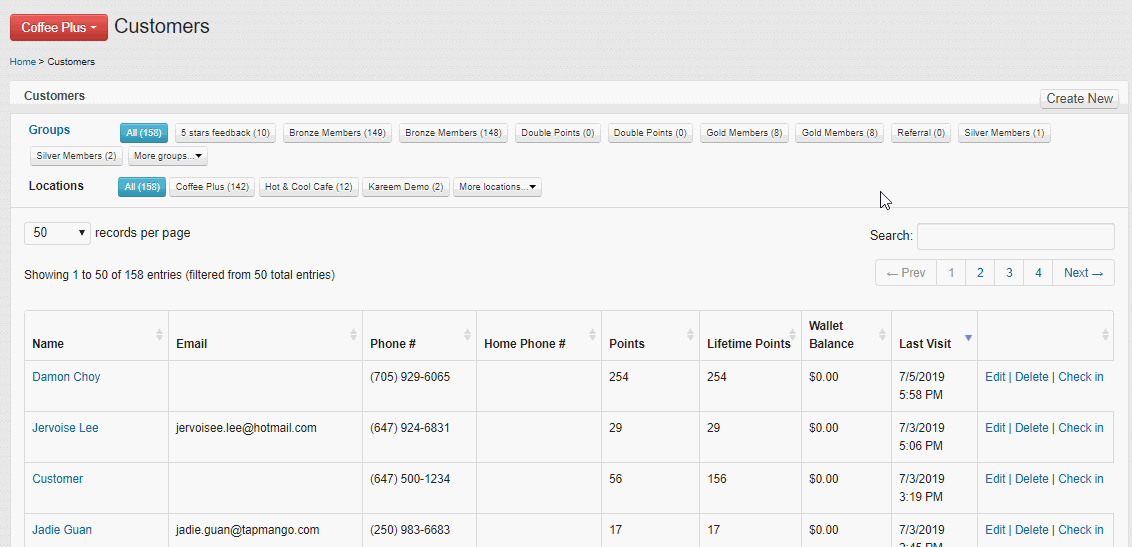This screenshot has width=1132, height=547.
Task: Edit Jadie Guan's record
Action: click(995, 530)
